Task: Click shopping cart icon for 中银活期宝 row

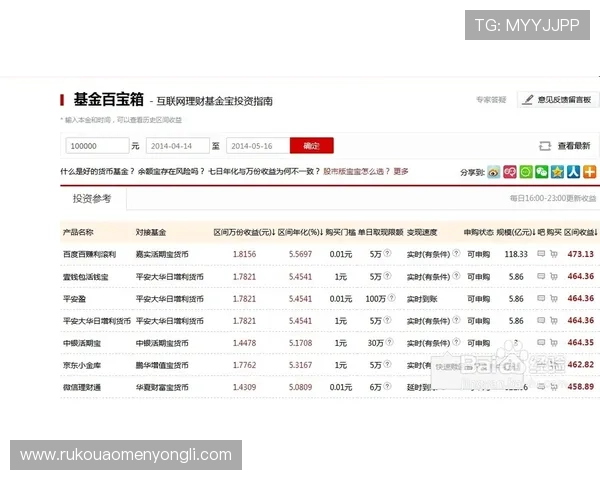Action: pyautogui.click(x=553, y=343)
